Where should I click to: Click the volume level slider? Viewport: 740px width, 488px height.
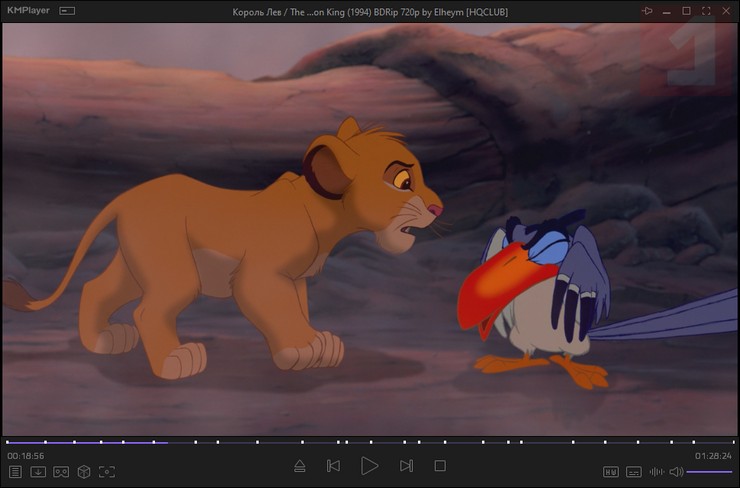(709, 471)
